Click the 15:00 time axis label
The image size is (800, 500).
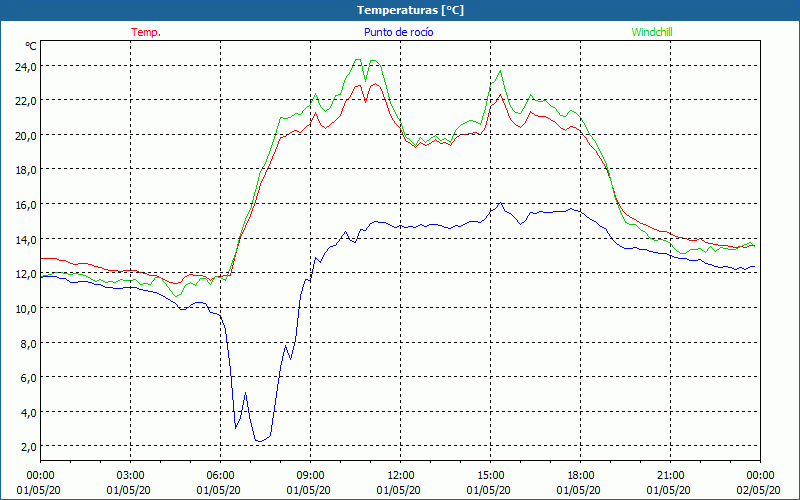pyautogui.click(x=490, y=476)
